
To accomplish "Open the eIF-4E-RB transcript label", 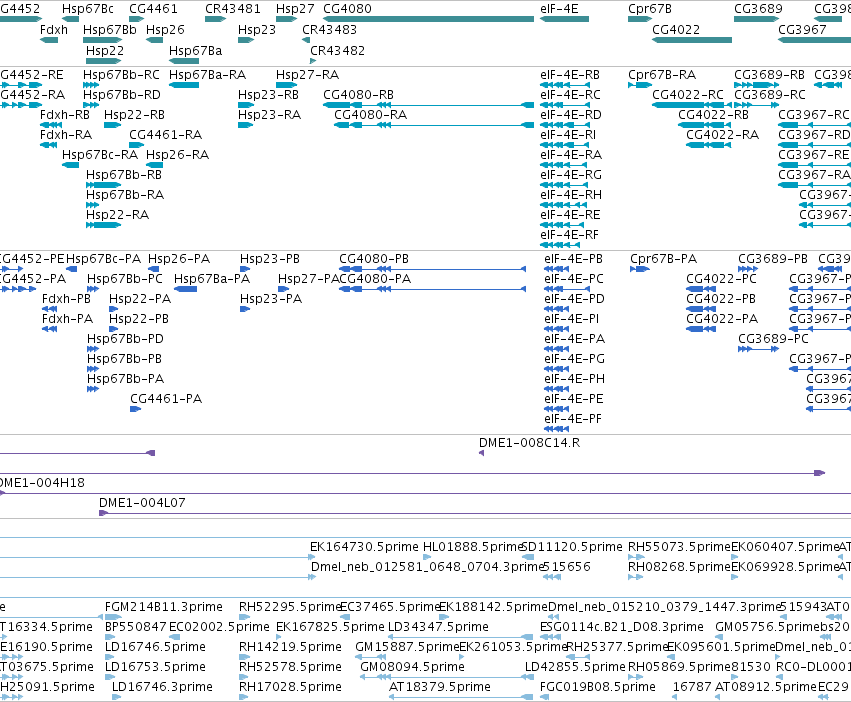I will (570, 75).
